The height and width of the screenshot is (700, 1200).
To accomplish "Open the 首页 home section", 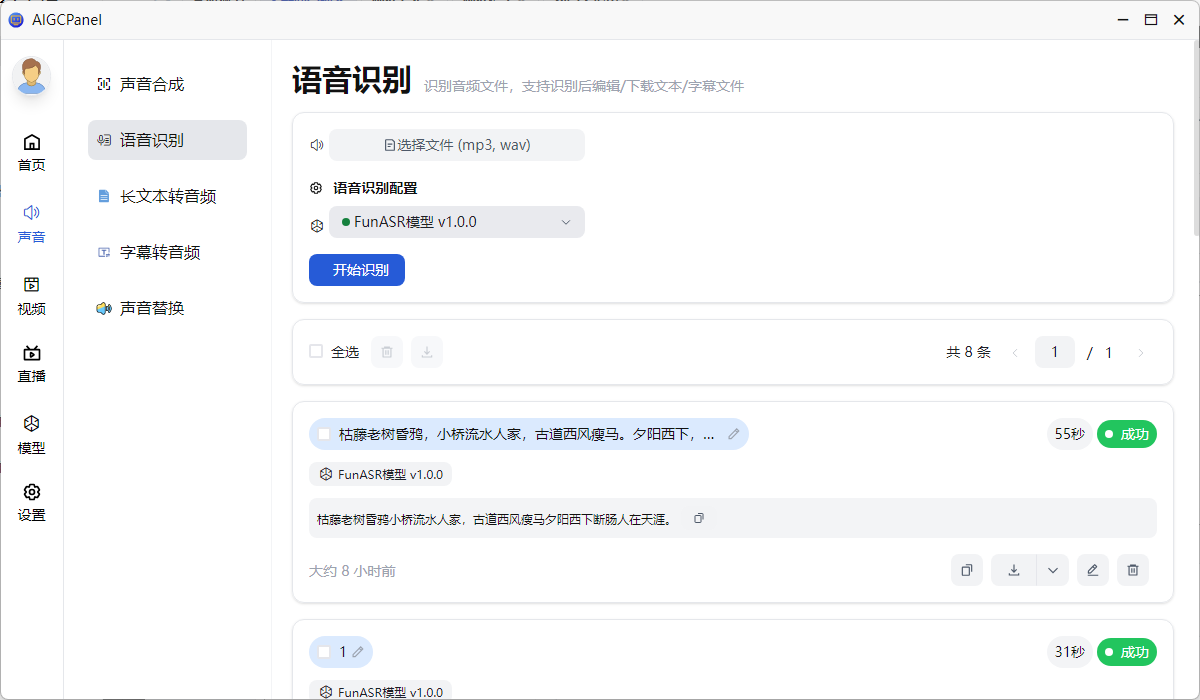I will coord(32,152).
